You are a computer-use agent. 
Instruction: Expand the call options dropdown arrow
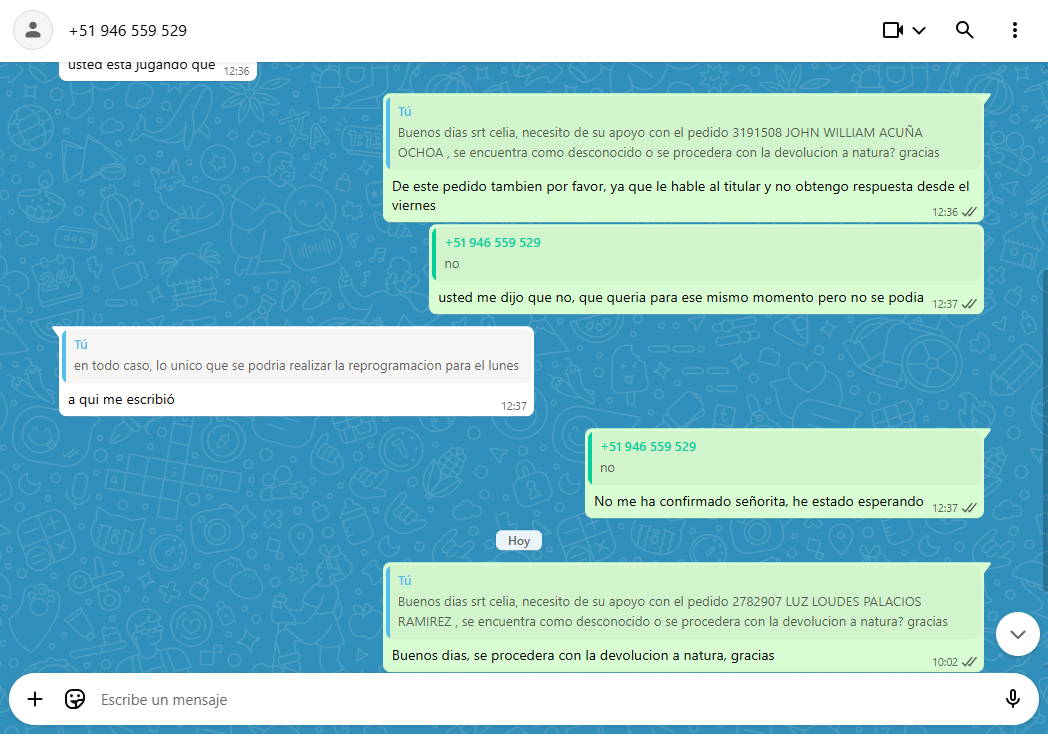(x=919, y=30)
